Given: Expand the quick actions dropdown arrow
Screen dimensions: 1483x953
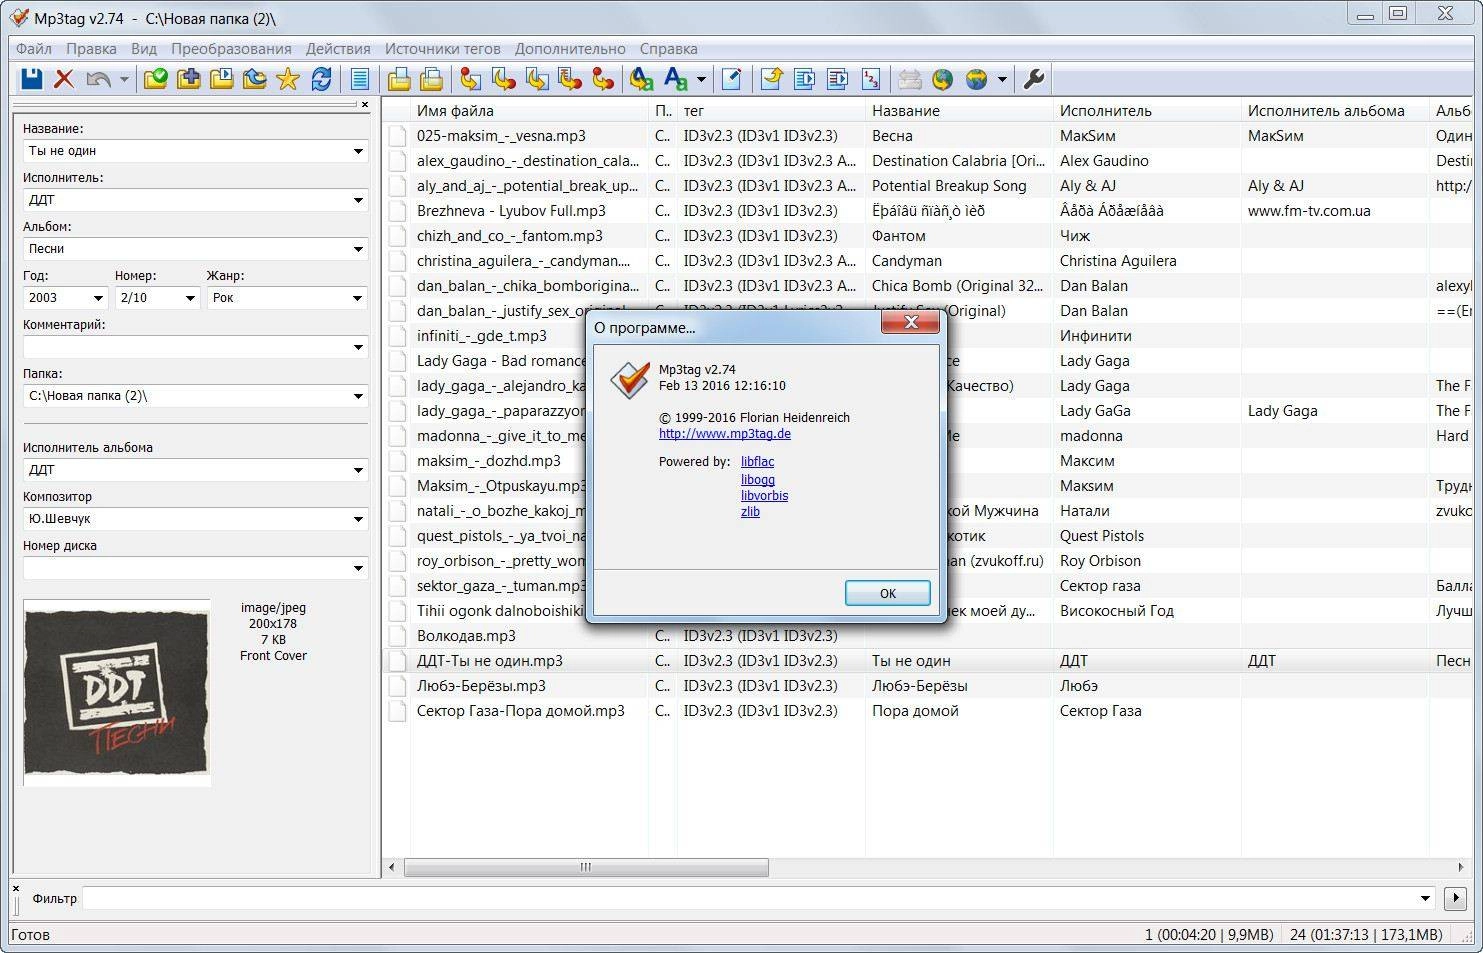Looking at the screenshot, I should pyautogui.click(x=701, y=79).
